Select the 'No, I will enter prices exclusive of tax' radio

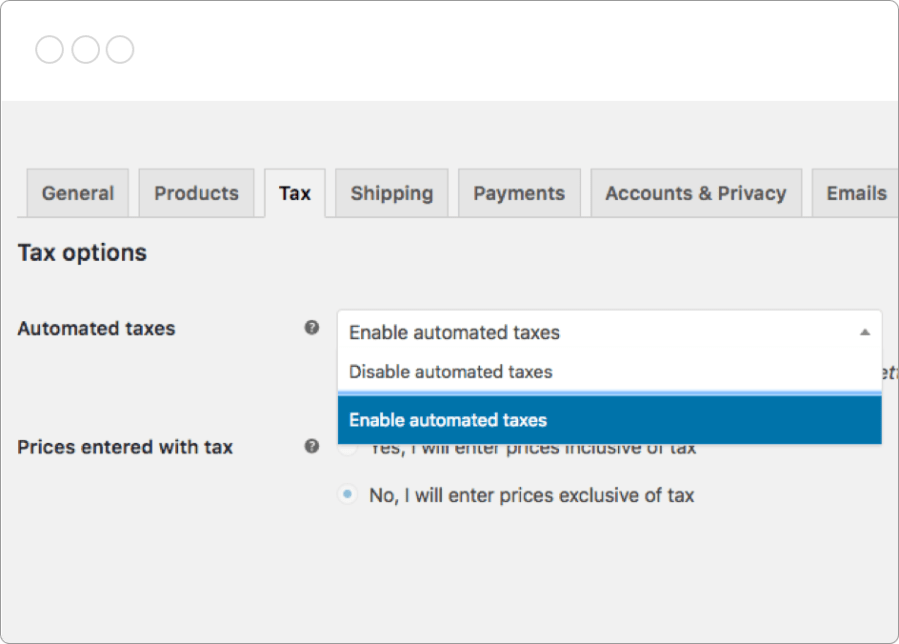(347, 495)
